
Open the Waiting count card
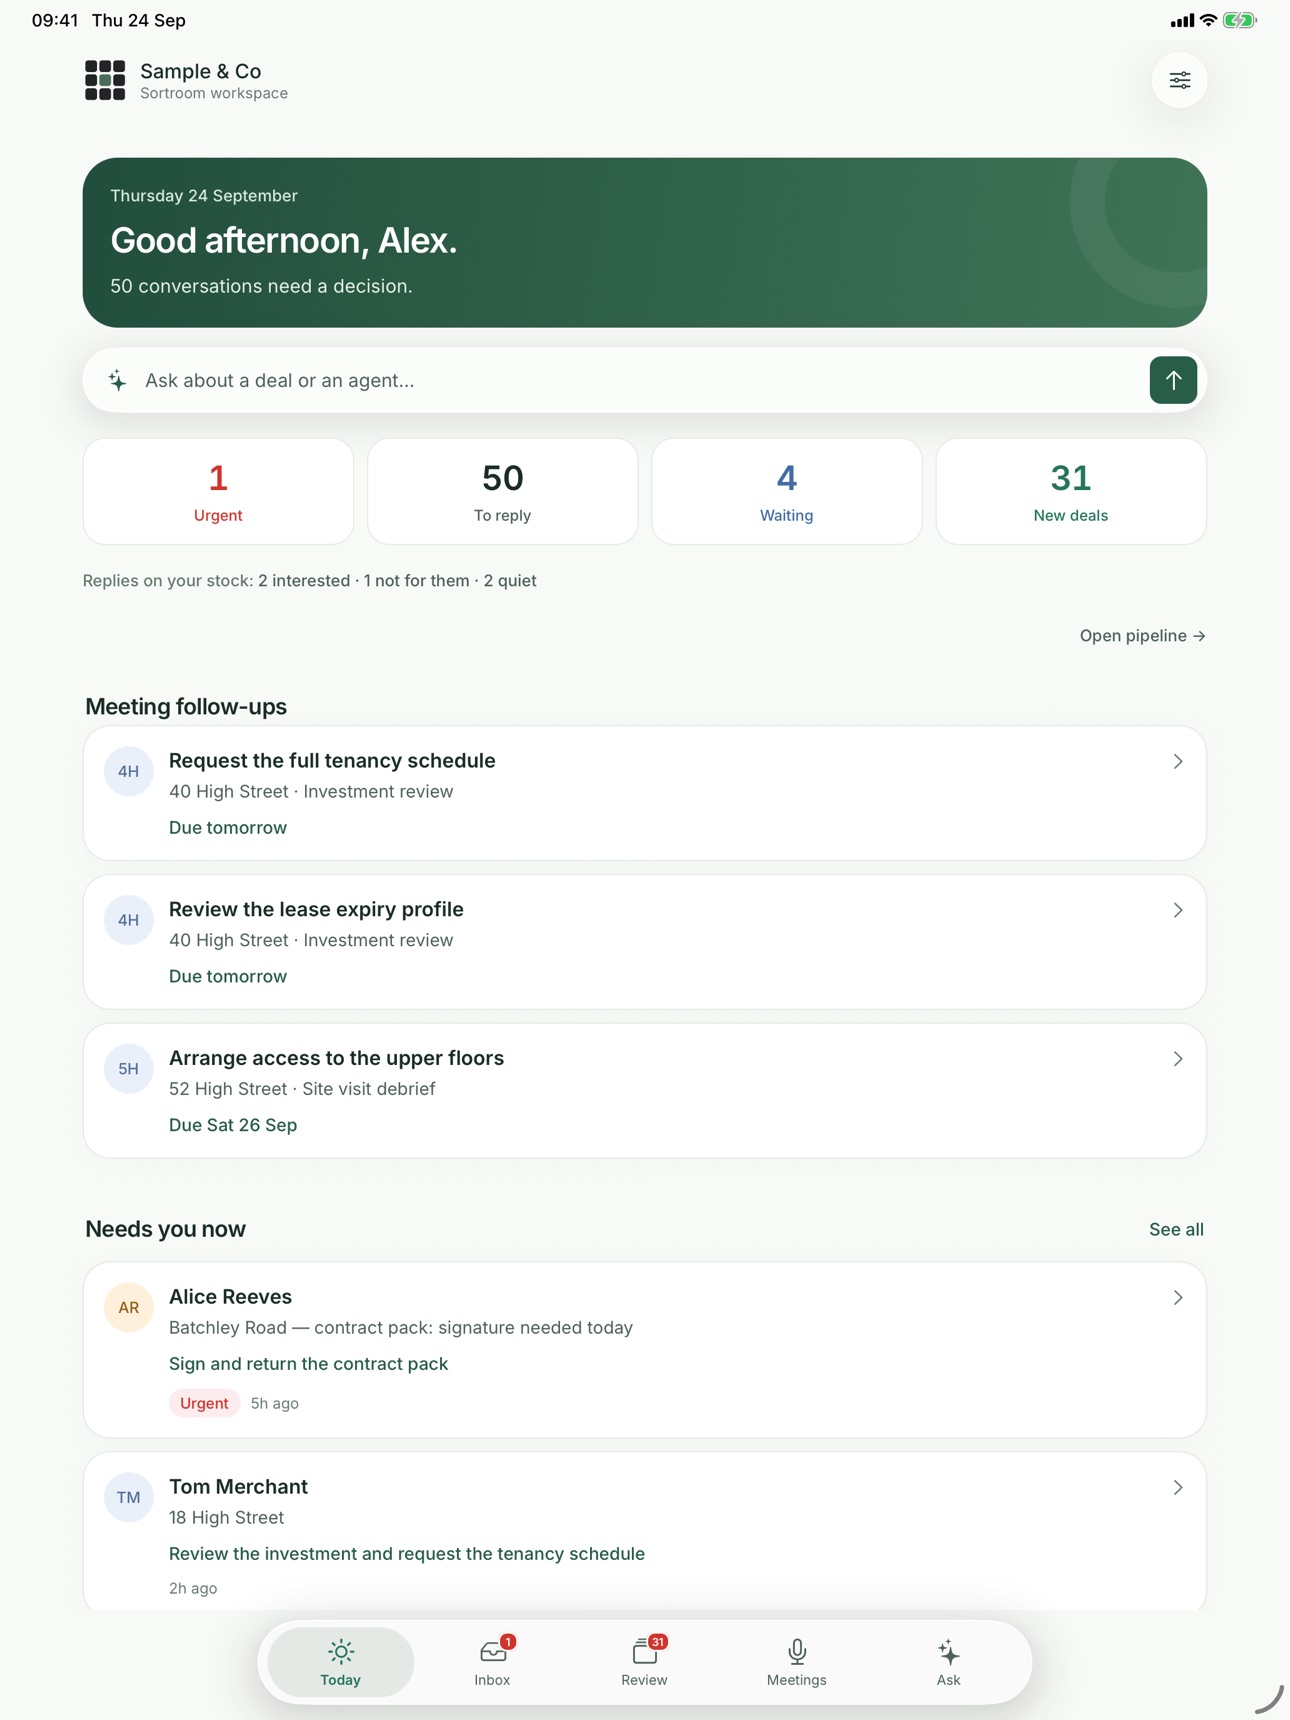tap(787, 491)
